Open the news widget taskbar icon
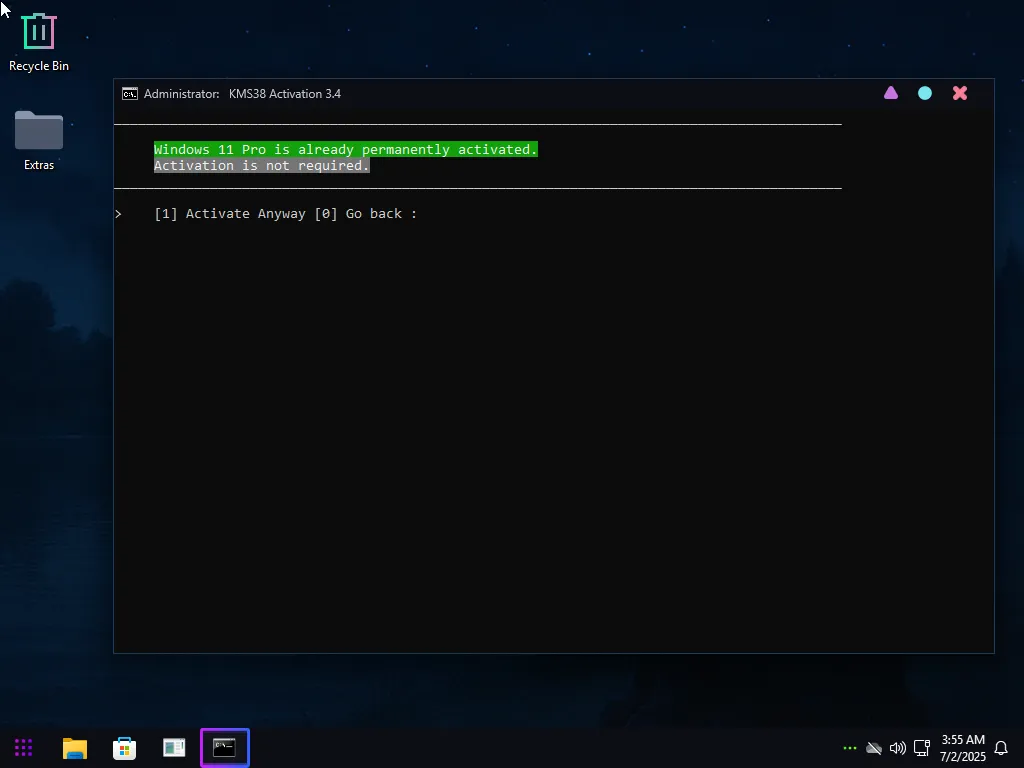This screenshot has width=1024, height=768. point(174,748)
